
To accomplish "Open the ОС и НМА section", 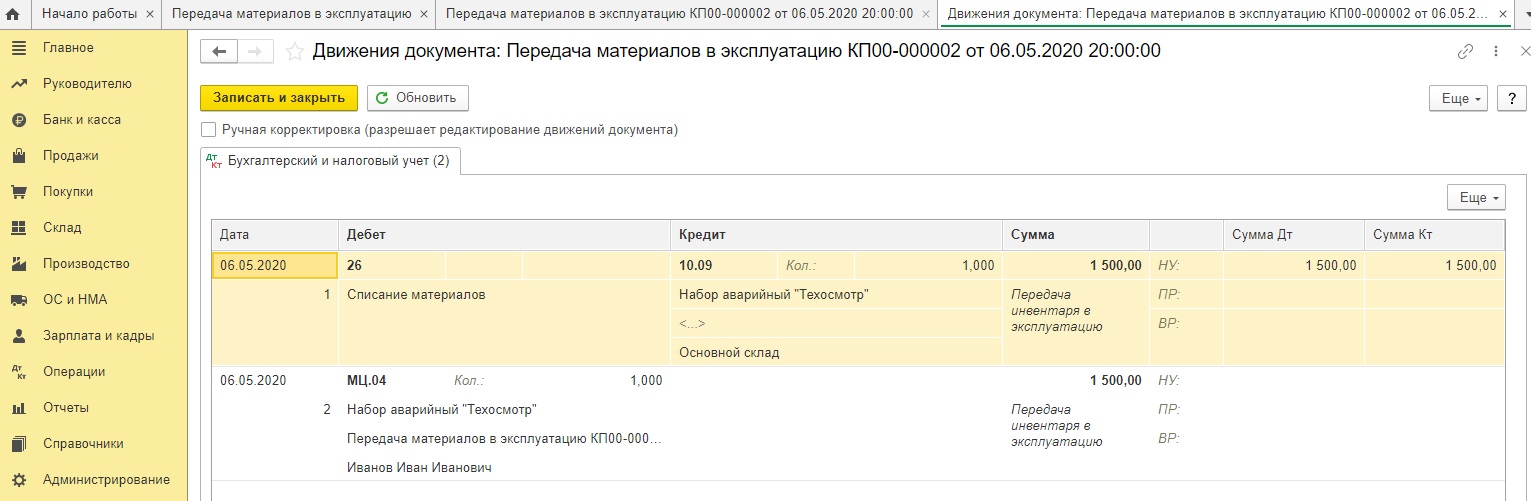I will (x=74, y=300).
